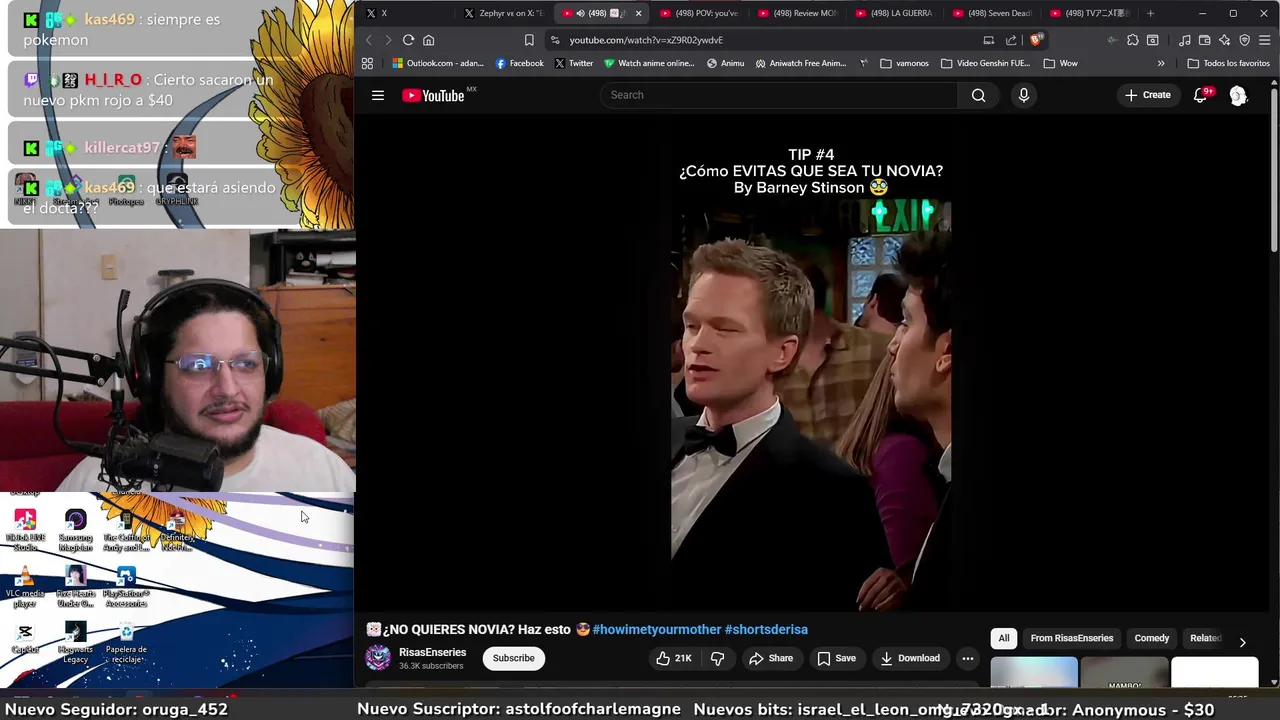Switch to the Review MON tab
1280x720 pixels.
[797, 13]
